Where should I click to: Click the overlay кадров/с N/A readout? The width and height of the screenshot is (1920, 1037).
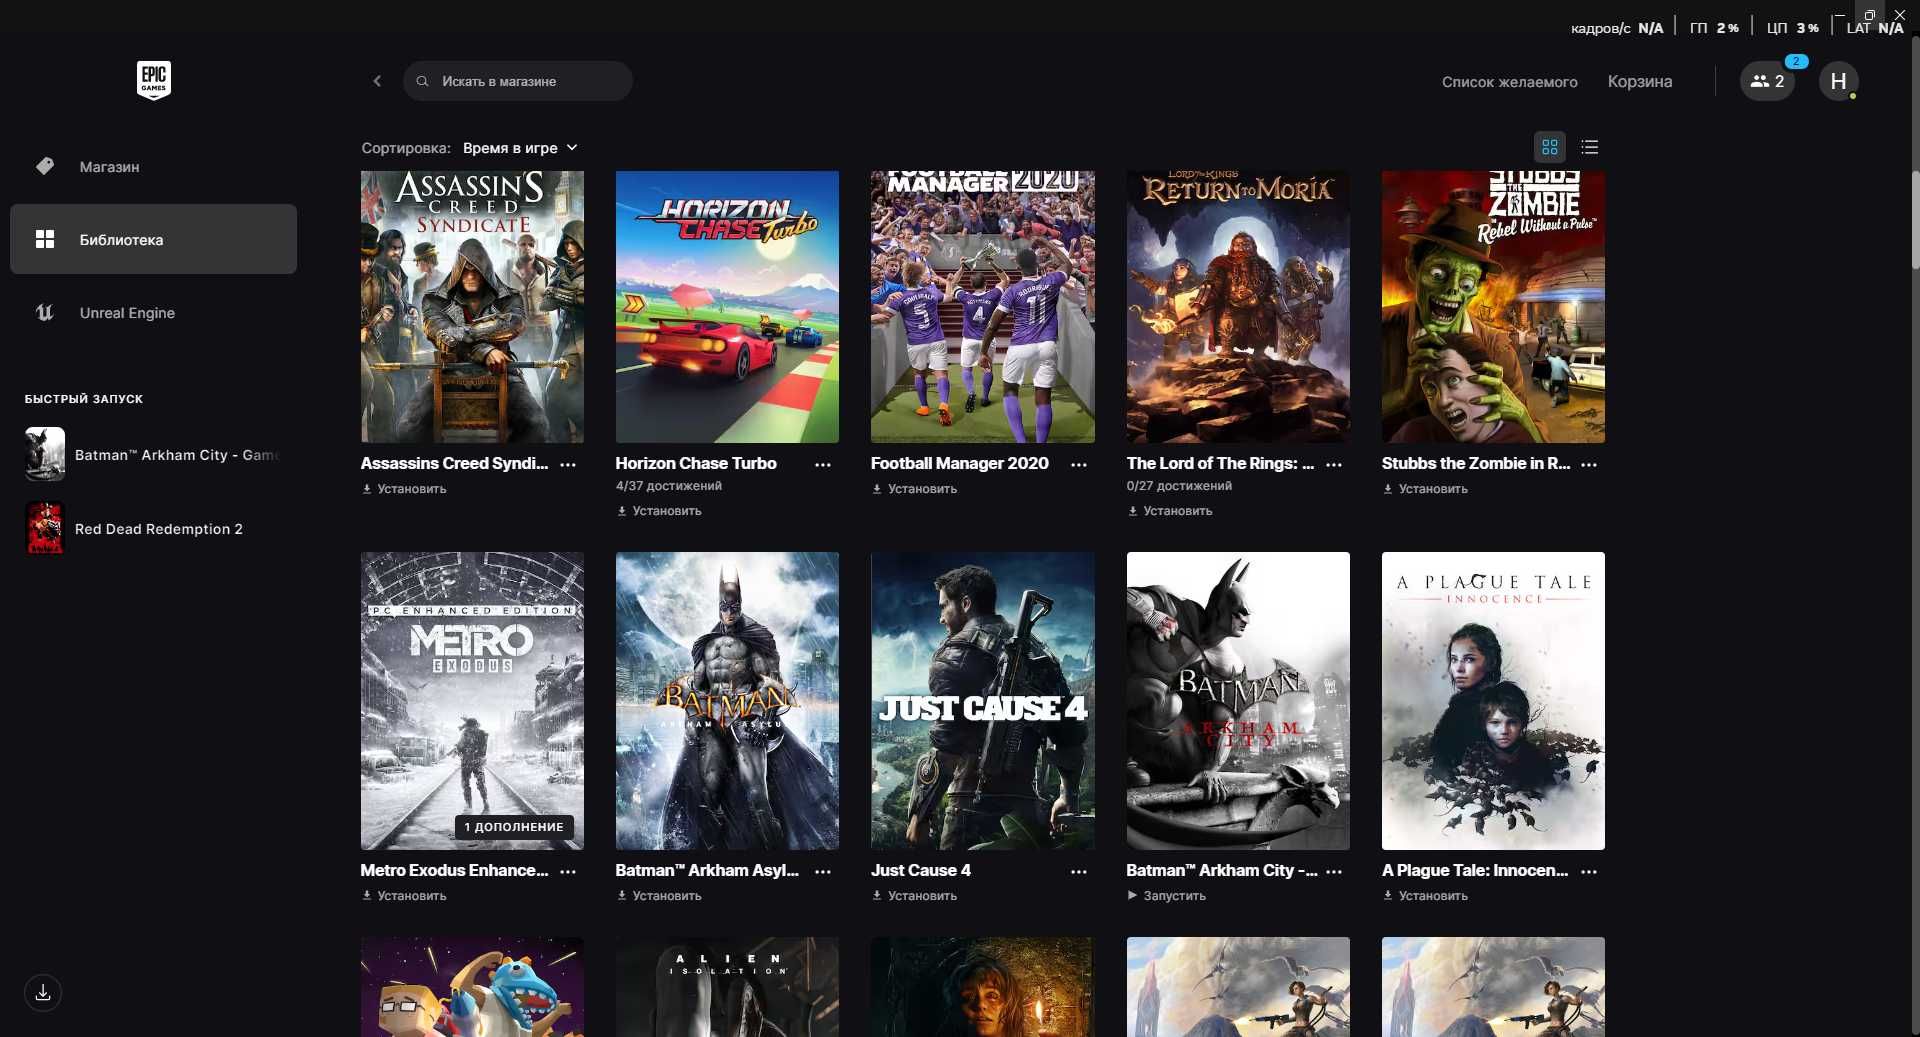(1616, 28)
